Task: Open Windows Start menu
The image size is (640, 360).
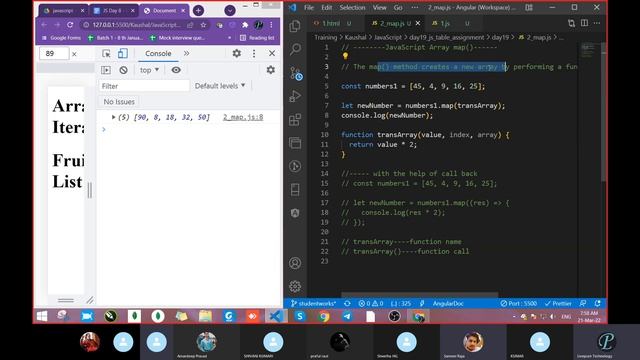Action: pyautogui.click(x=42, y=316)
